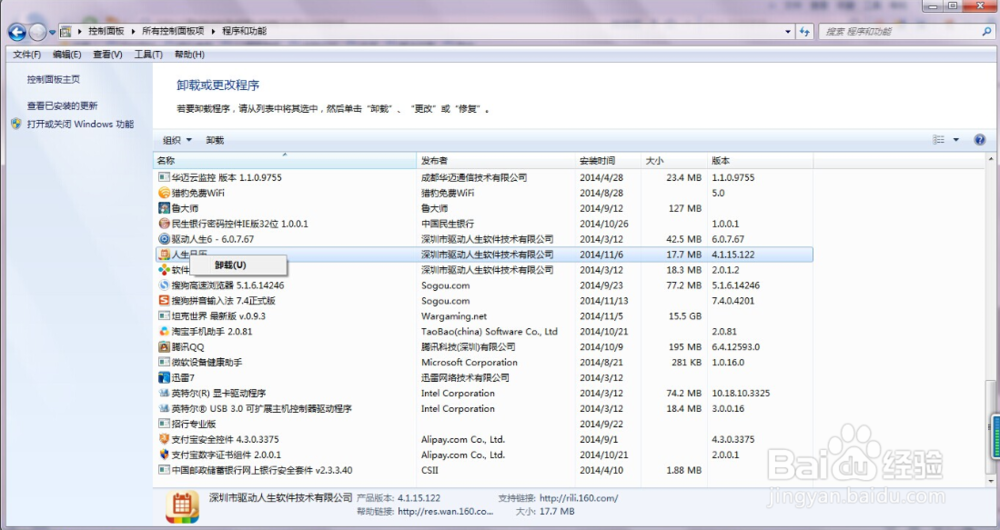The height and width of the screenshot is (530, 1000).
Task: Select the 鲁大师 program icon
Action: 164,208
